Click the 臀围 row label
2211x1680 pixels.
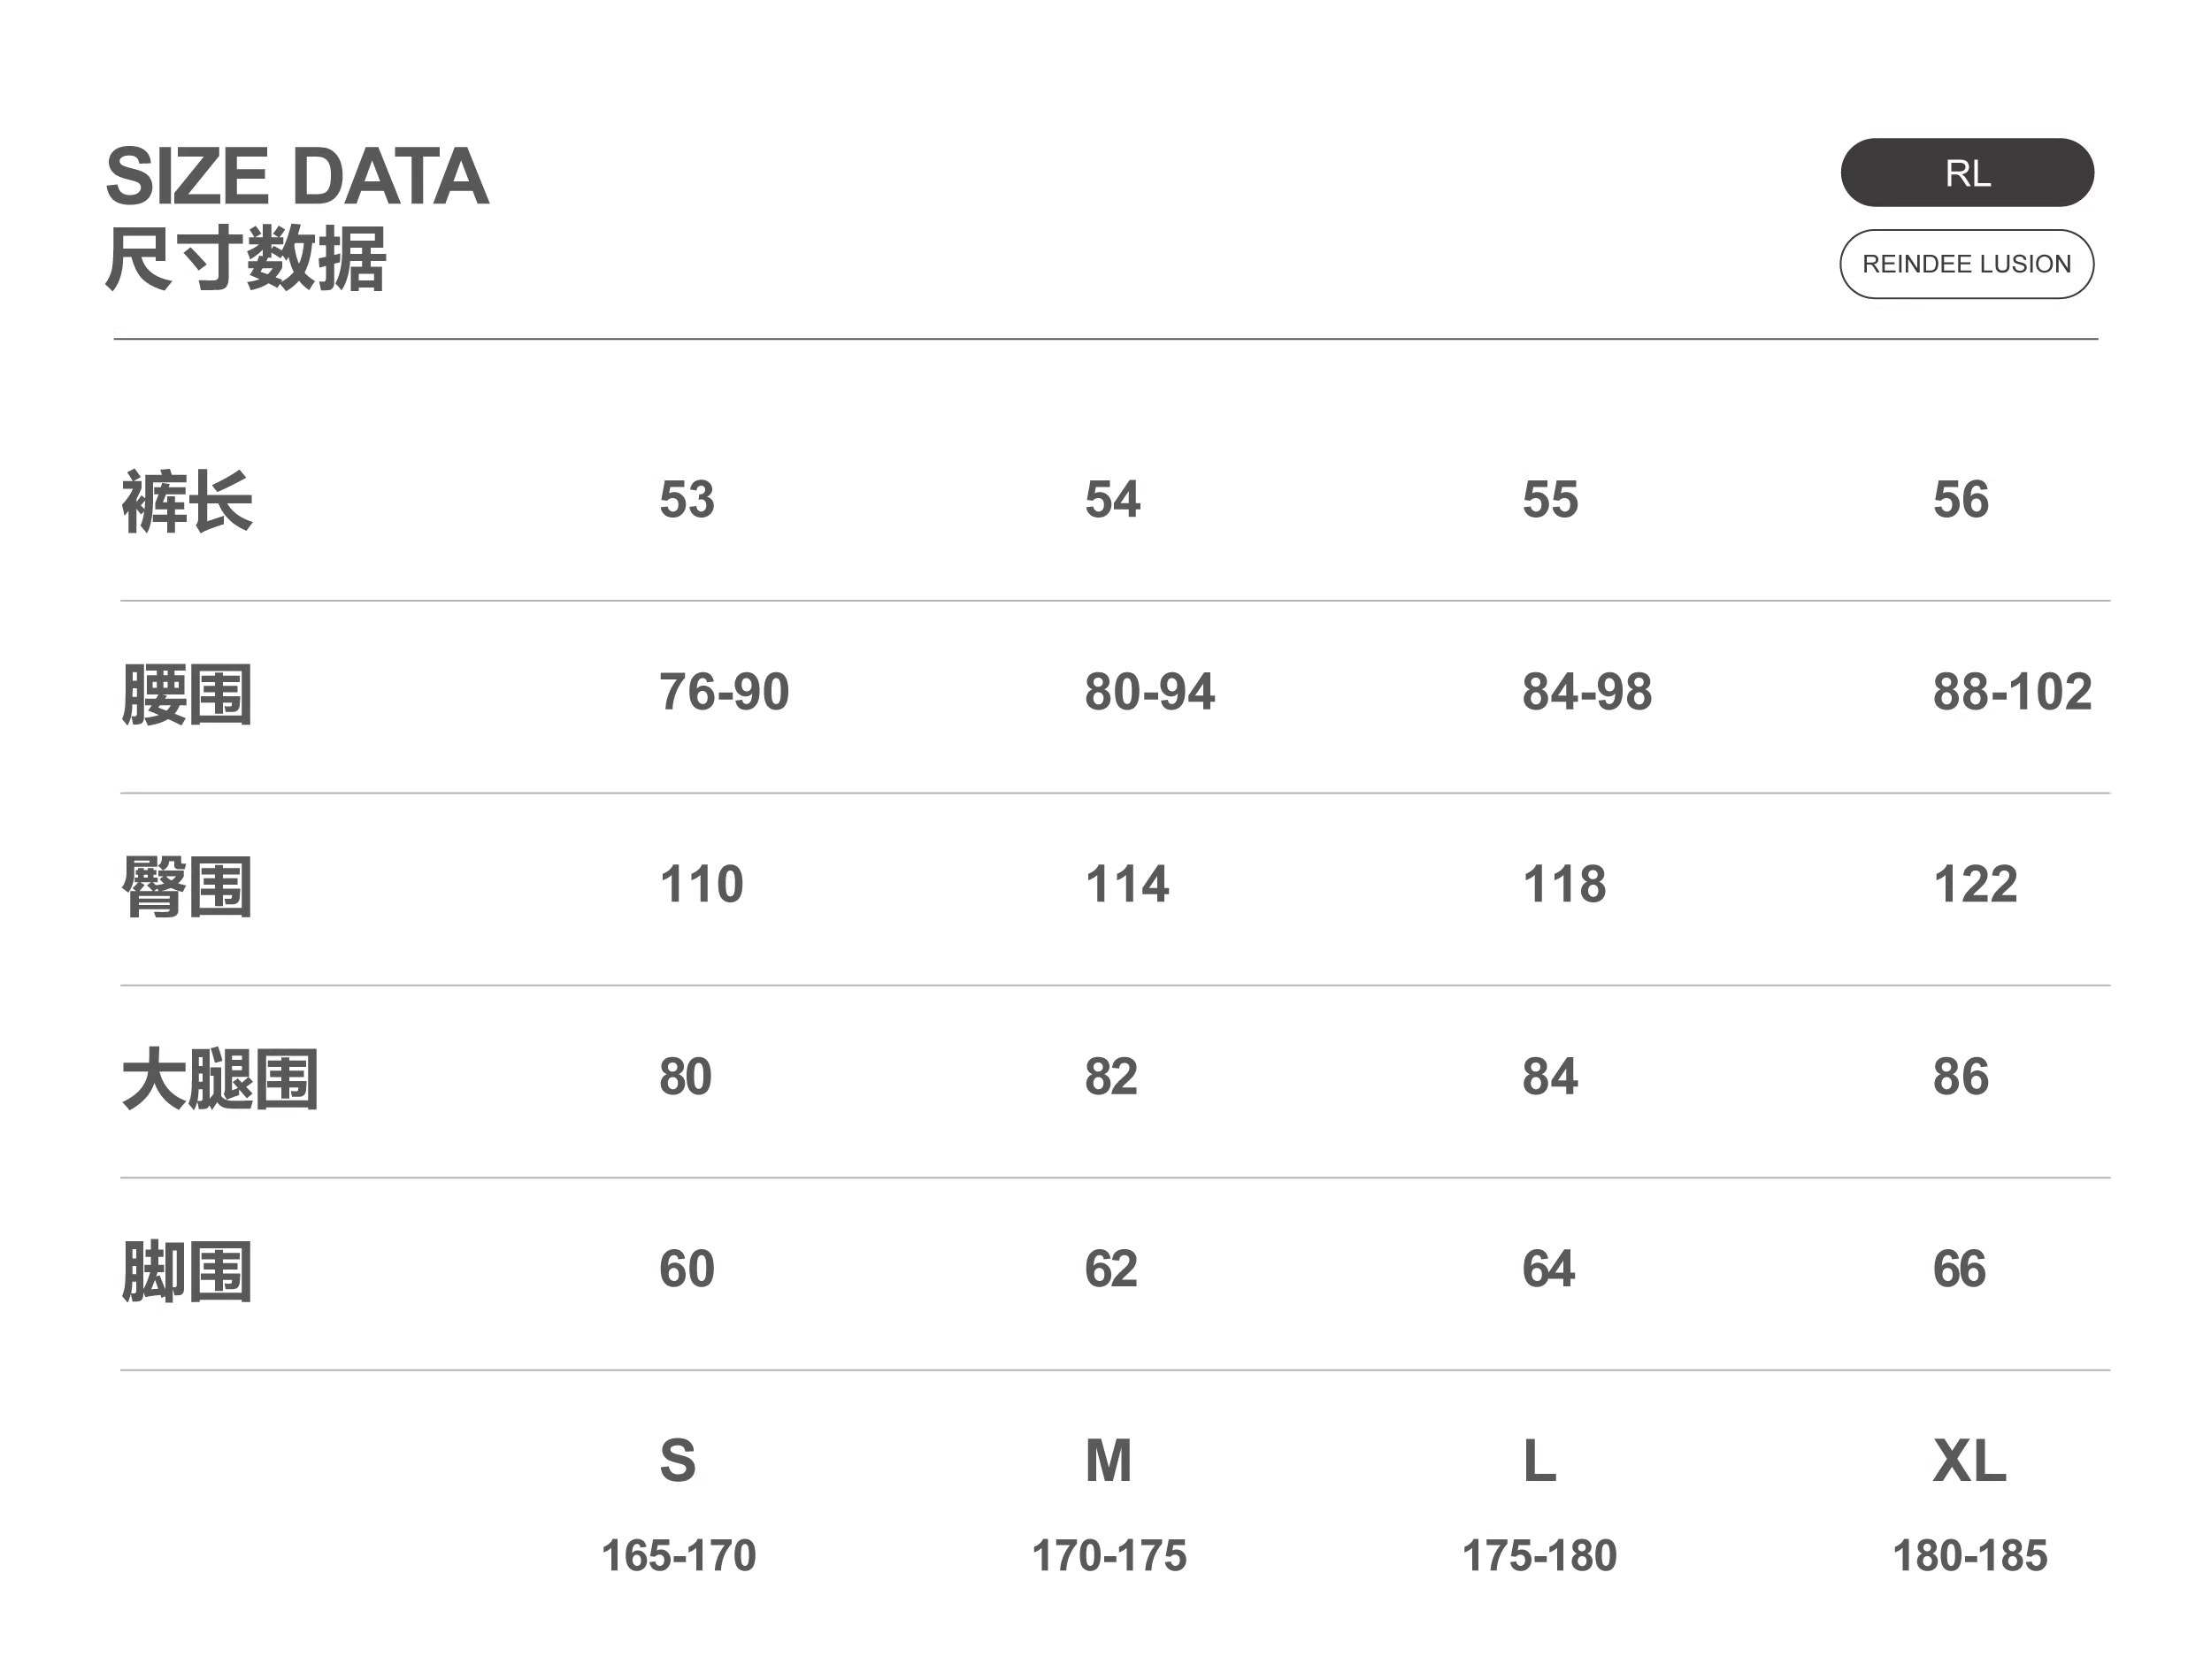pyautogui.click(x=187, y=886)
